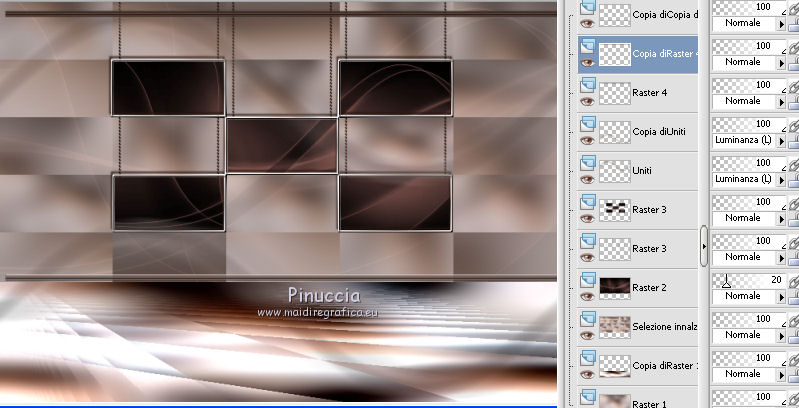Click layer type icon of Raster 3 with blank thumbnail
Image resolution: width=799 pixels, height=408 pixels.
588,240
